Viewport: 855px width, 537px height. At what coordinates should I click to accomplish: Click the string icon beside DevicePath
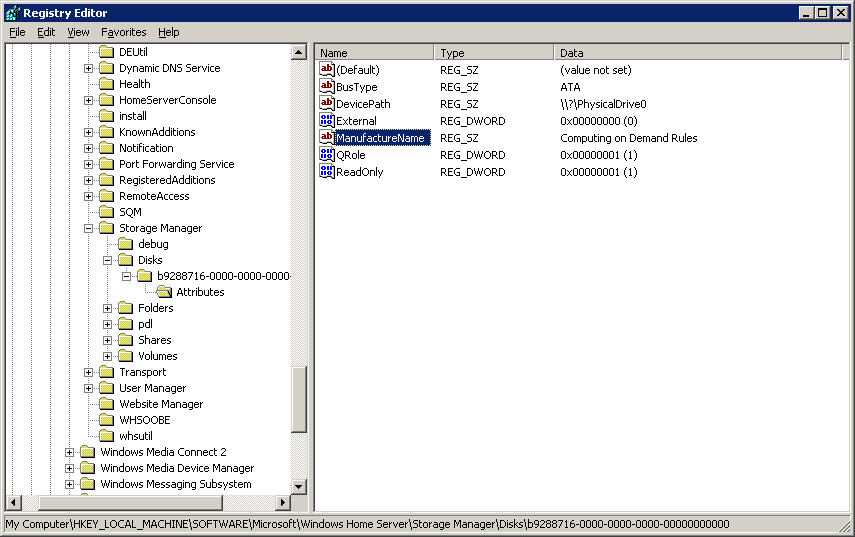[327, 104]
